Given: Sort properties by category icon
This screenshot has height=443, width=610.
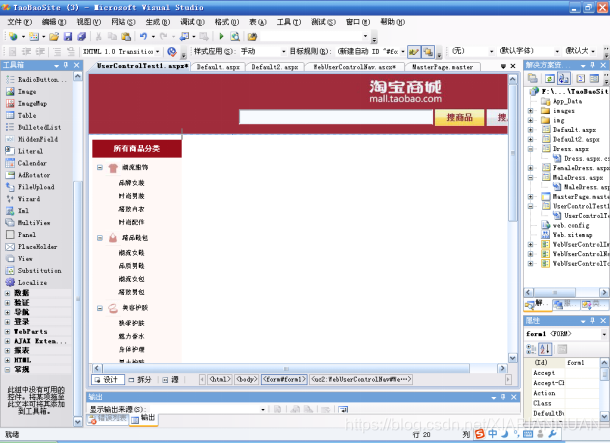Looking at the screenshot, I should click(x=531, y=349).
